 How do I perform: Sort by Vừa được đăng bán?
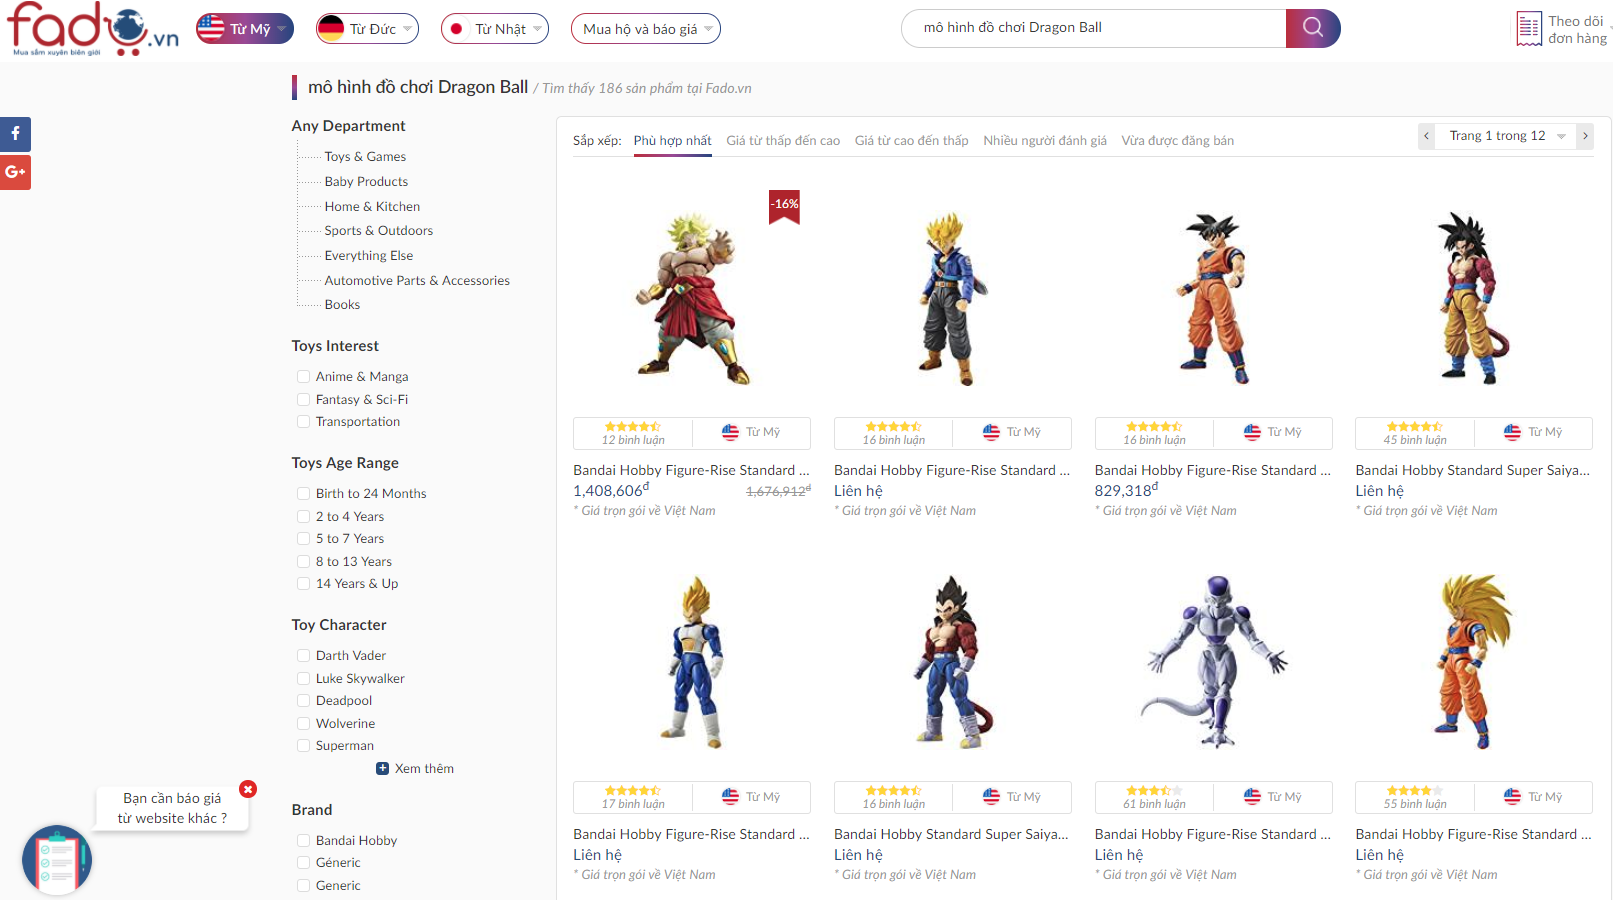(1178, 141)
